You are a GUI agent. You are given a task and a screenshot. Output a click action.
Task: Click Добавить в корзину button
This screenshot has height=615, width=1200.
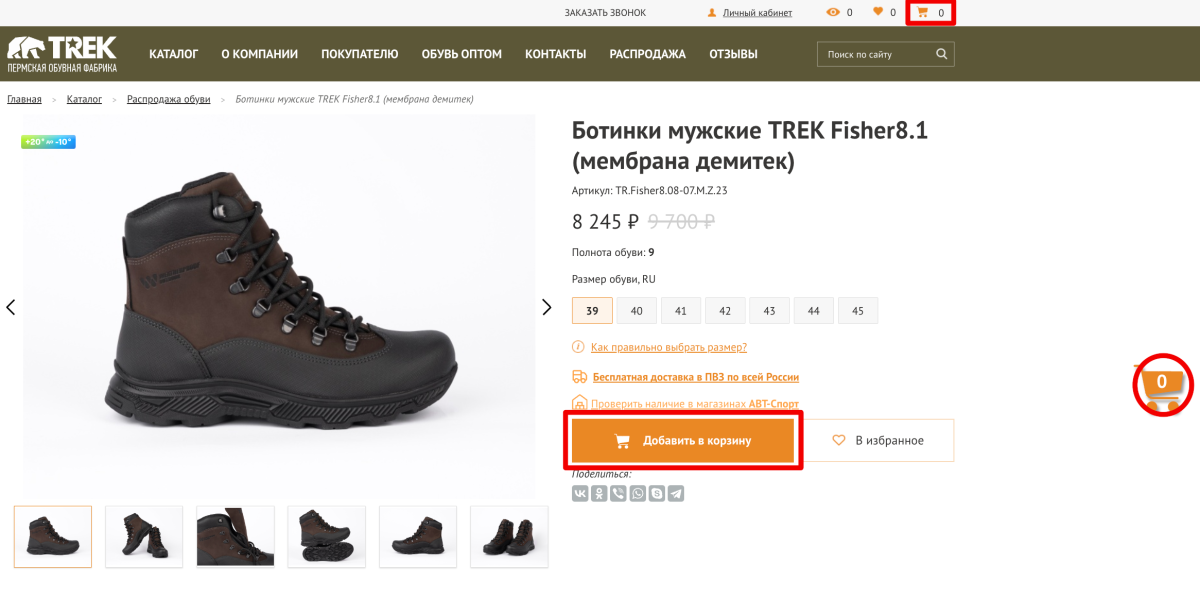[x=683, y=441]
